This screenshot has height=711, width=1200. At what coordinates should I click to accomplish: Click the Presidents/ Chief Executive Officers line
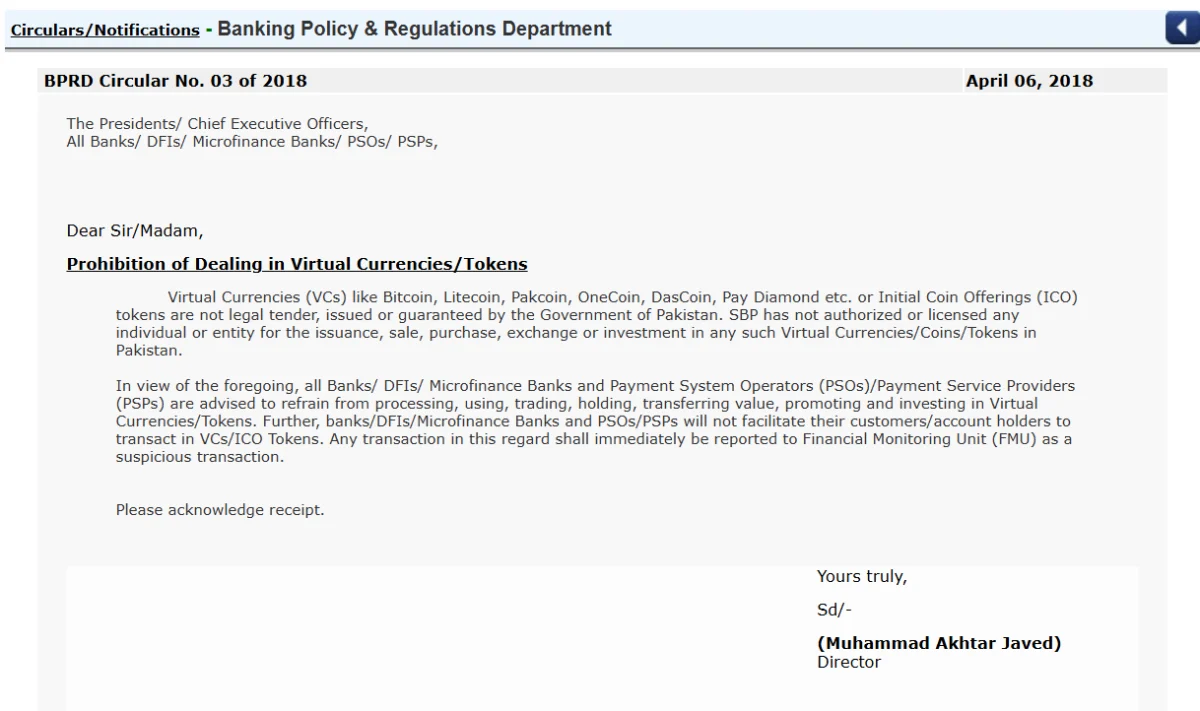click(x=217, y=124)
